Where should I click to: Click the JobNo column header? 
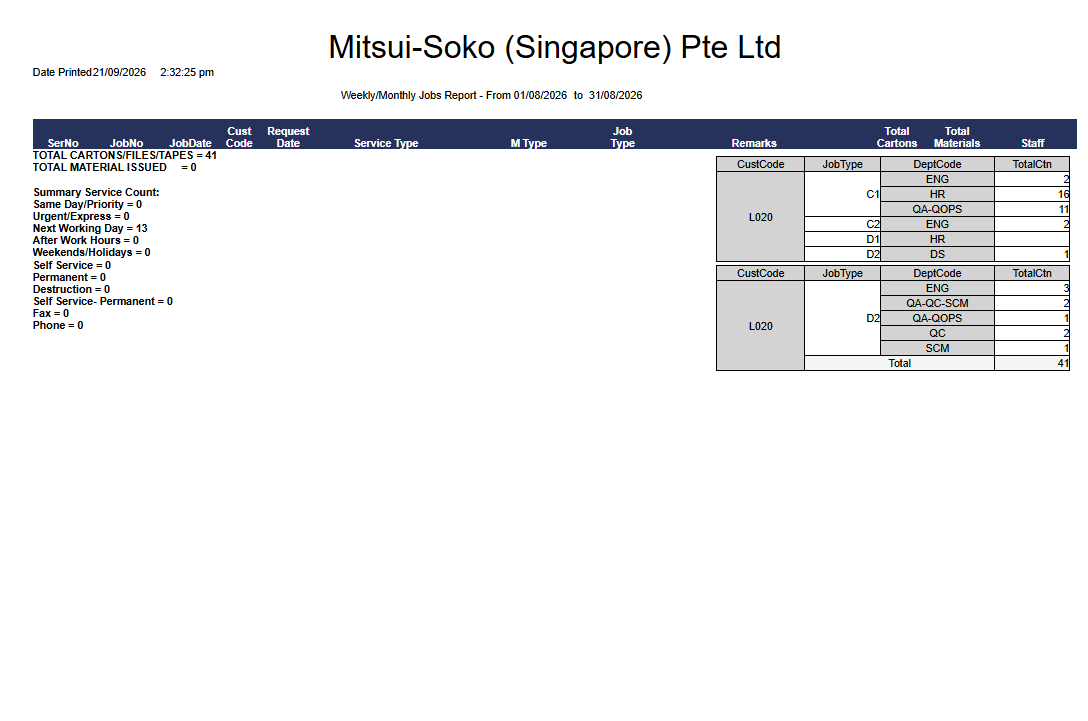click(x=126, y=143)
